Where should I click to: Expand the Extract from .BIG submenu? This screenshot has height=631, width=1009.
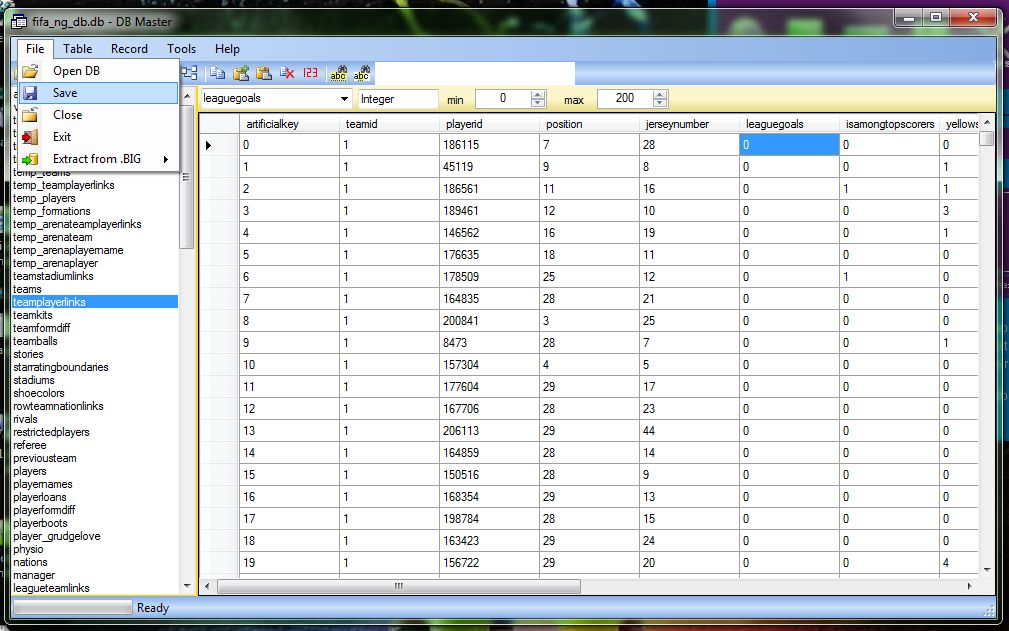click(x=98, y=159)
